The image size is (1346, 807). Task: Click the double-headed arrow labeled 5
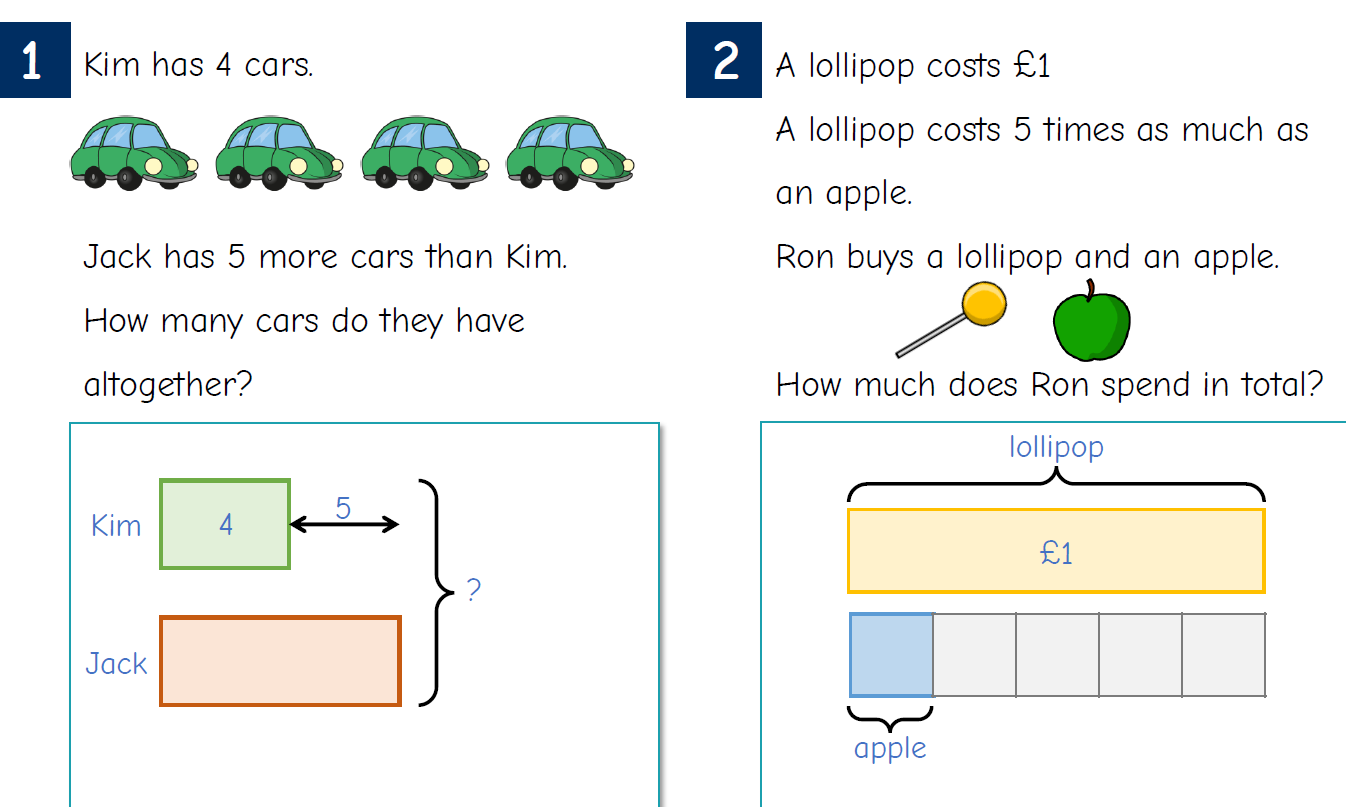point(344,523)
